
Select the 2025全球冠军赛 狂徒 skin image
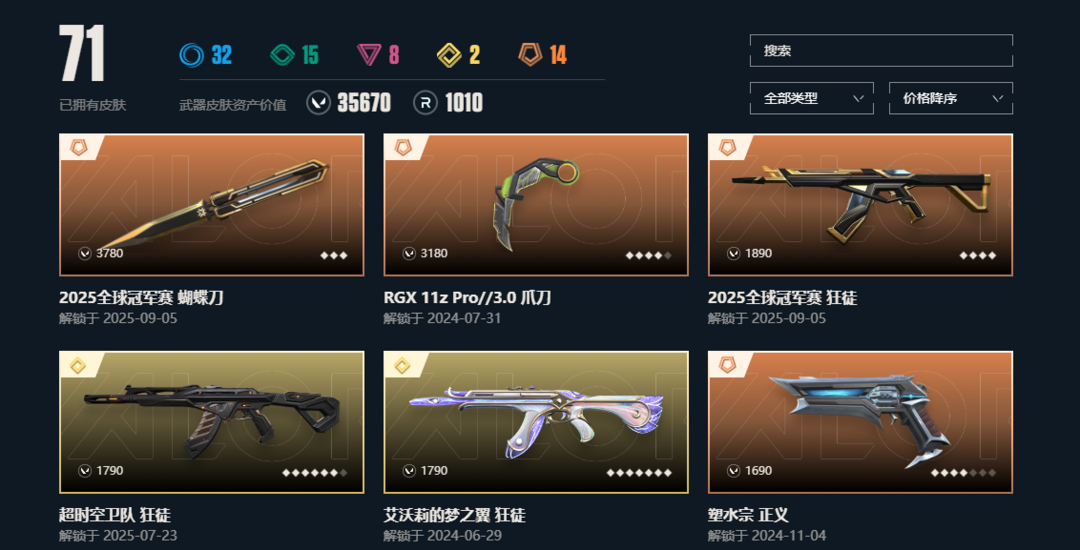coord(860,204)
